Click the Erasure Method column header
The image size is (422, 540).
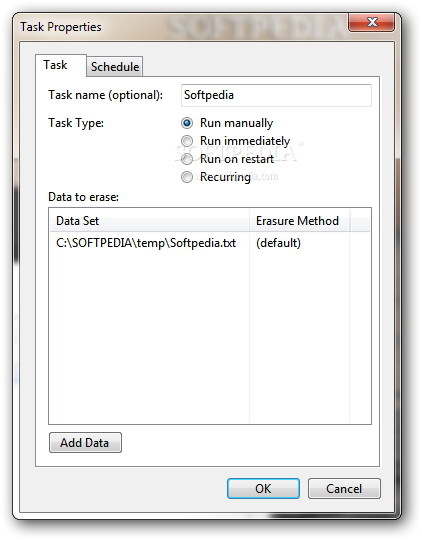299,220
